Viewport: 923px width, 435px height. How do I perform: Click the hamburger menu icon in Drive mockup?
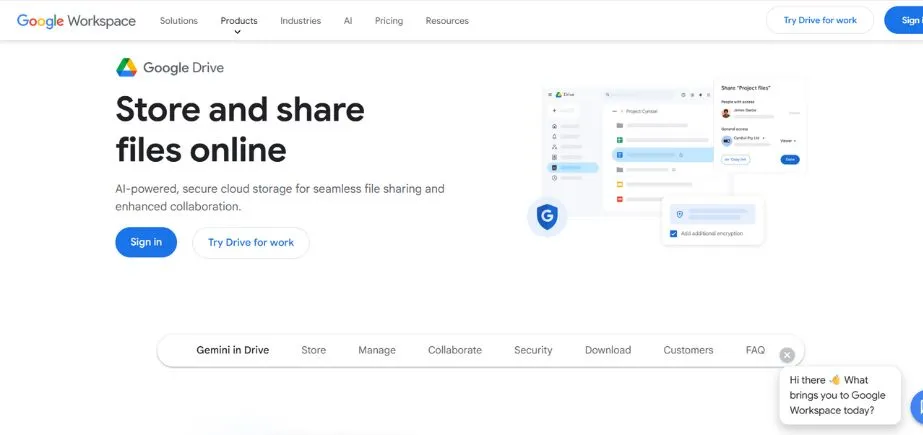[550, 94]
